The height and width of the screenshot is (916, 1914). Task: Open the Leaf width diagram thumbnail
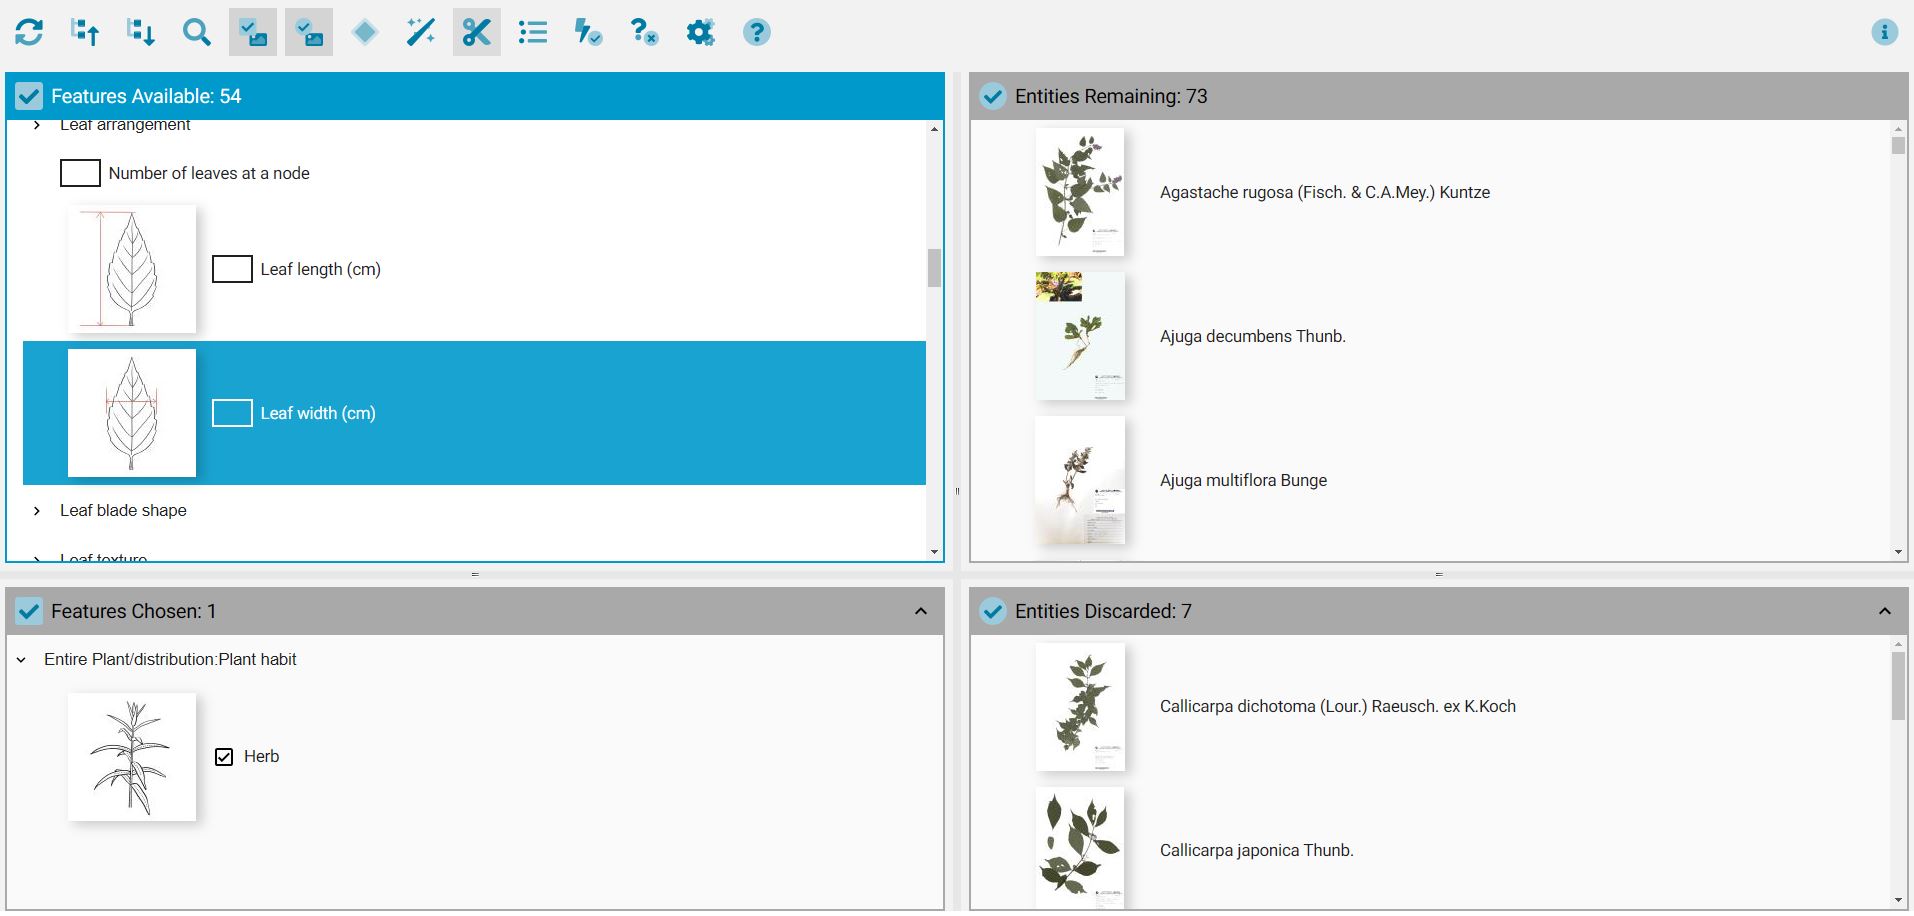click(132, 413)
